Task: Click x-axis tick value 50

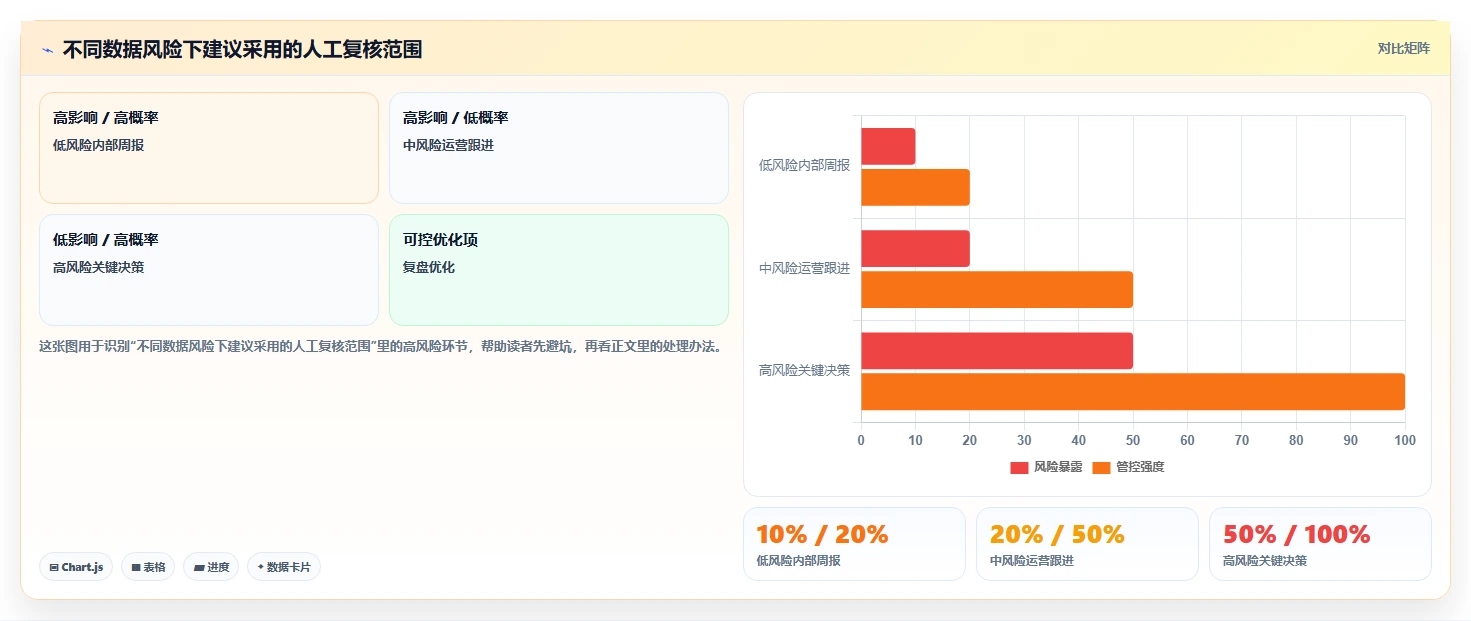Action: pos(1133,440)
